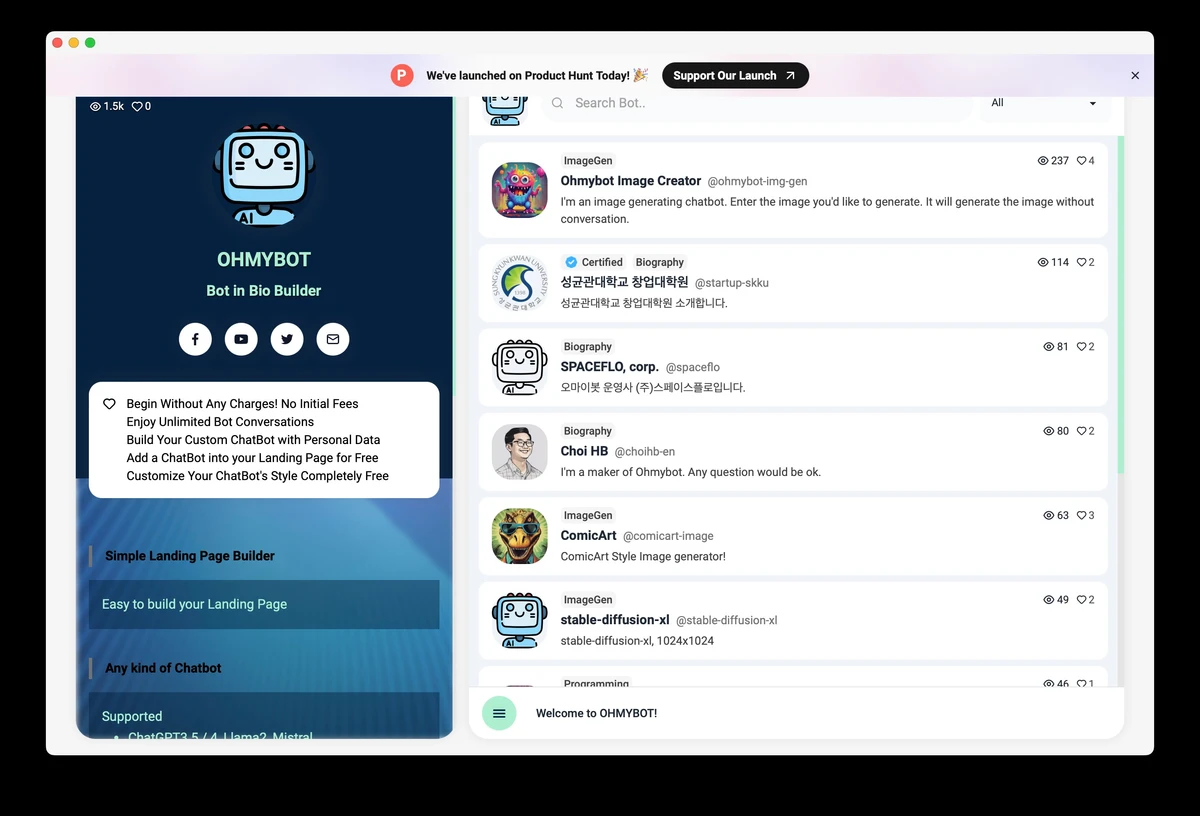Screen dimensions: 1200x816
Task: Click the Biography tag on SPACEFLO card
Action: [x=588, y=347]
